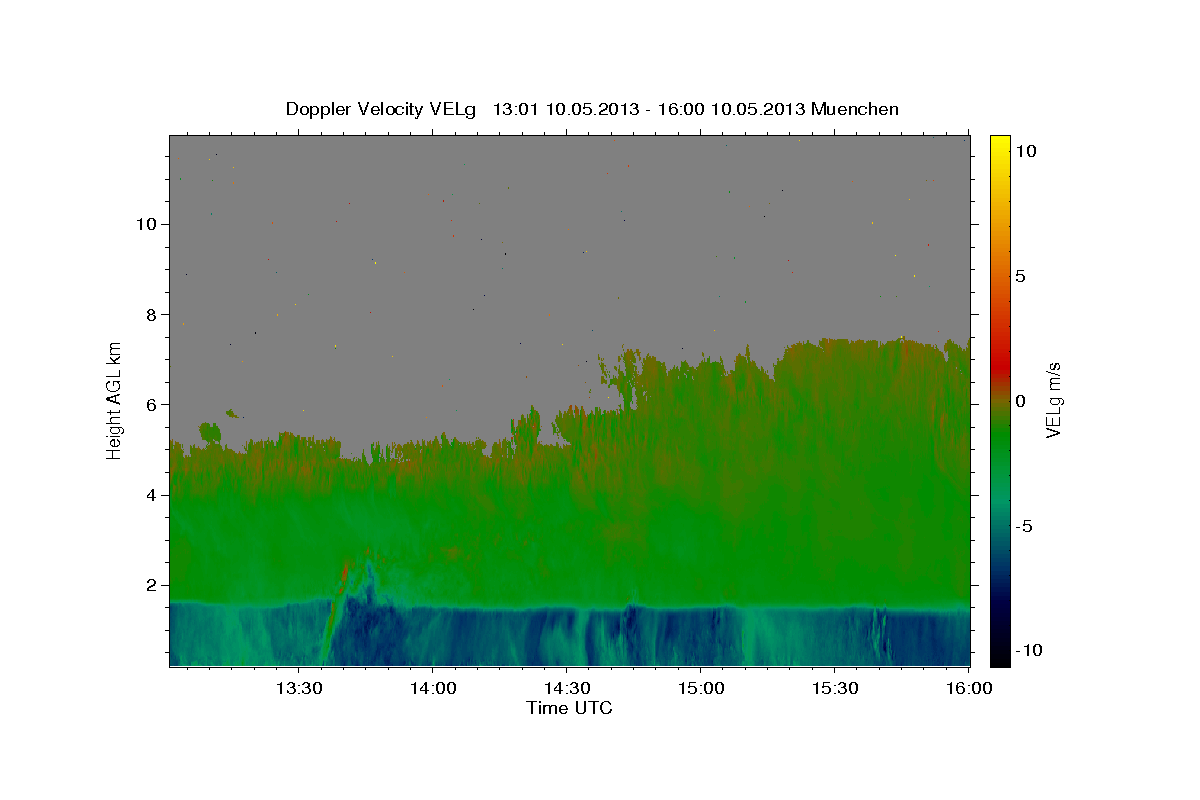Click the 15:00 time tick label
This screenshot has height=800, width=1200.
tap(700, 689)
